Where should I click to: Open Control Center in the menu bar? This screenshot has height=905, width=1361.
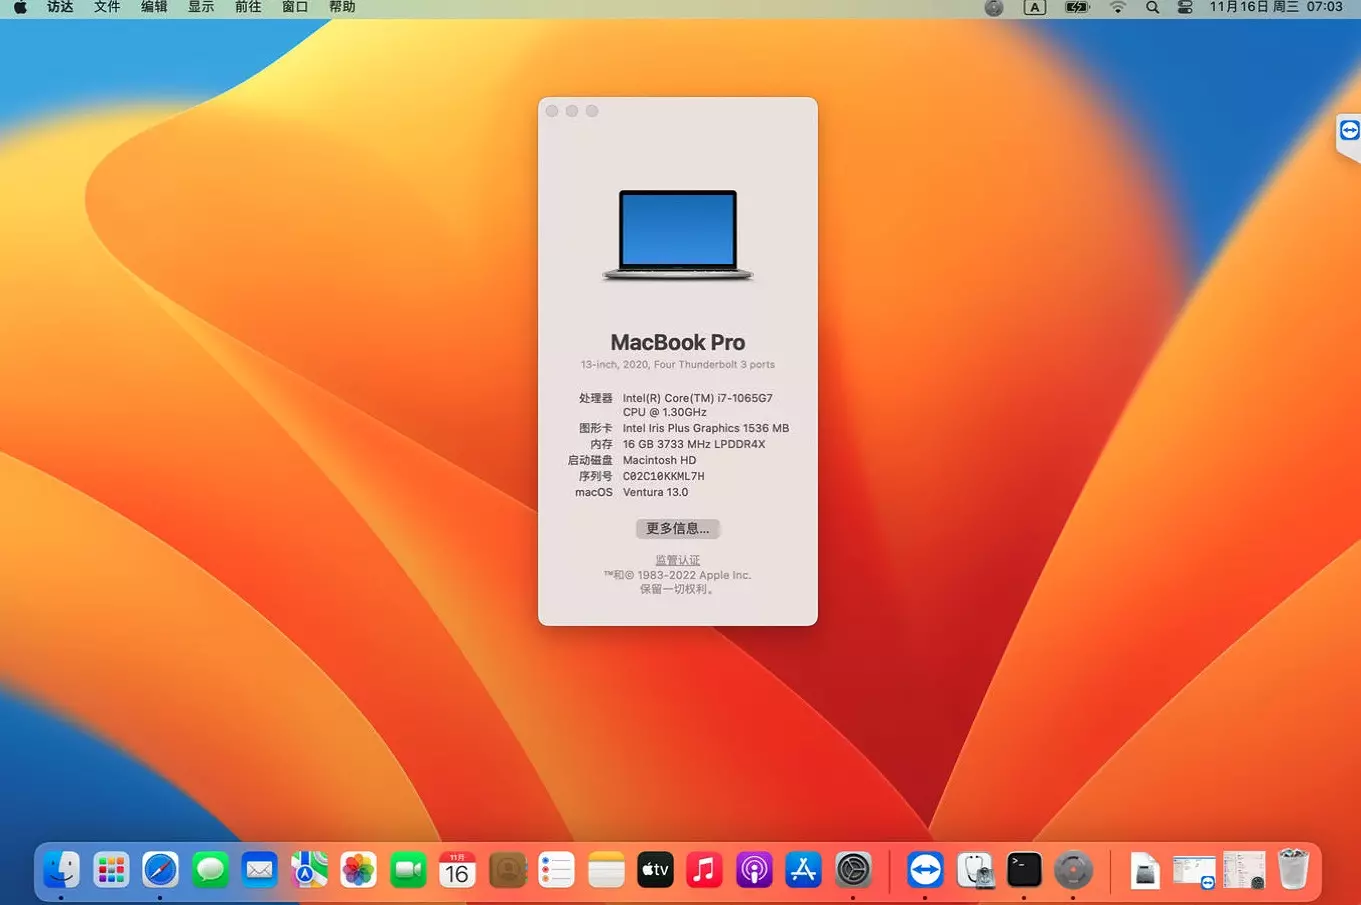coord(1185,8)
